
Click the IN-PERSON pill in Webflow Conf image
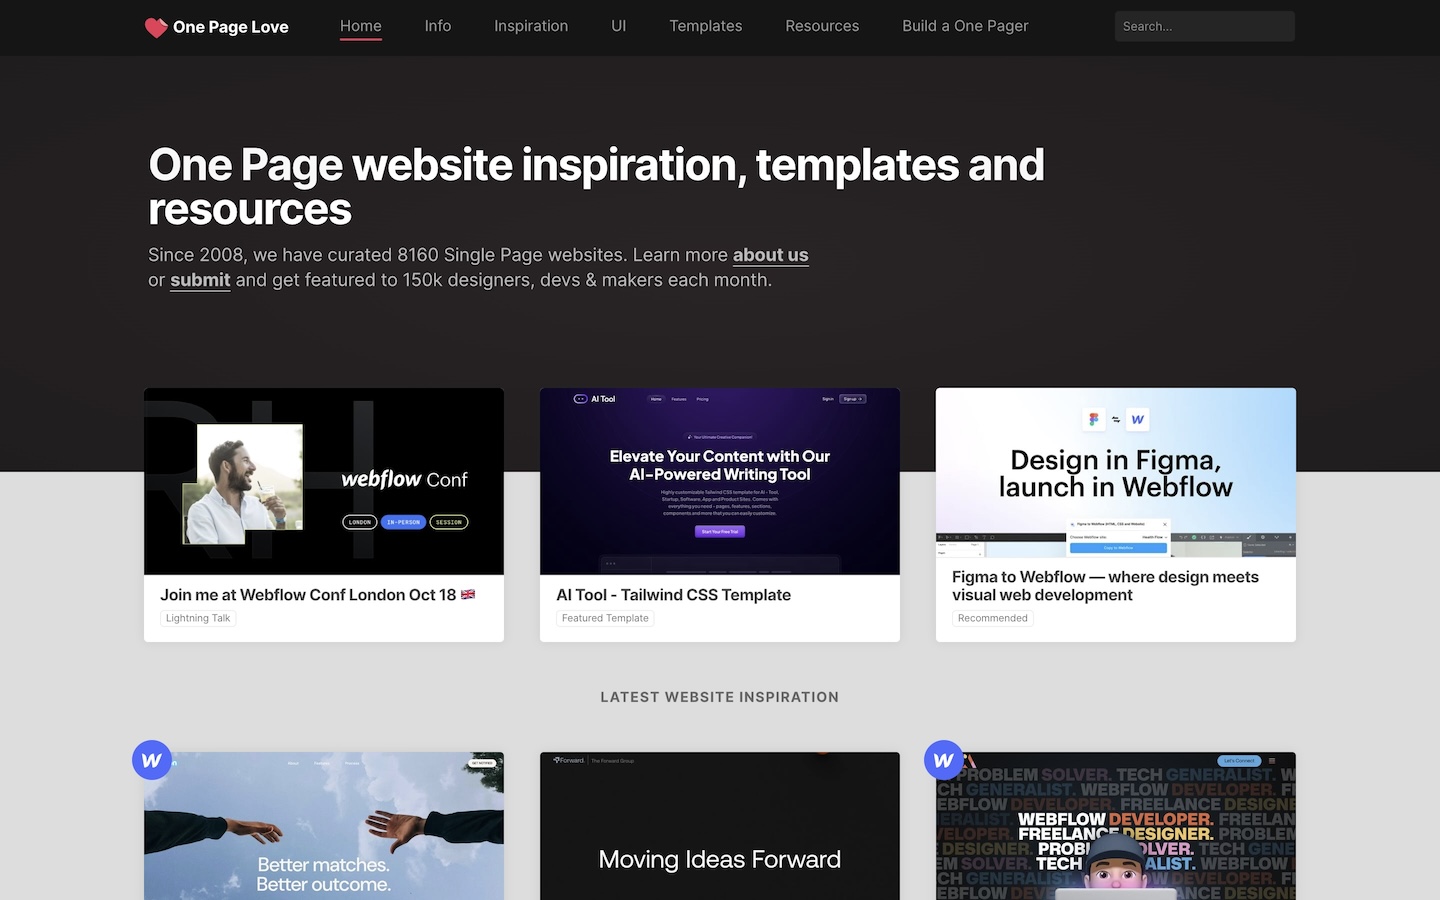[404, 522]
